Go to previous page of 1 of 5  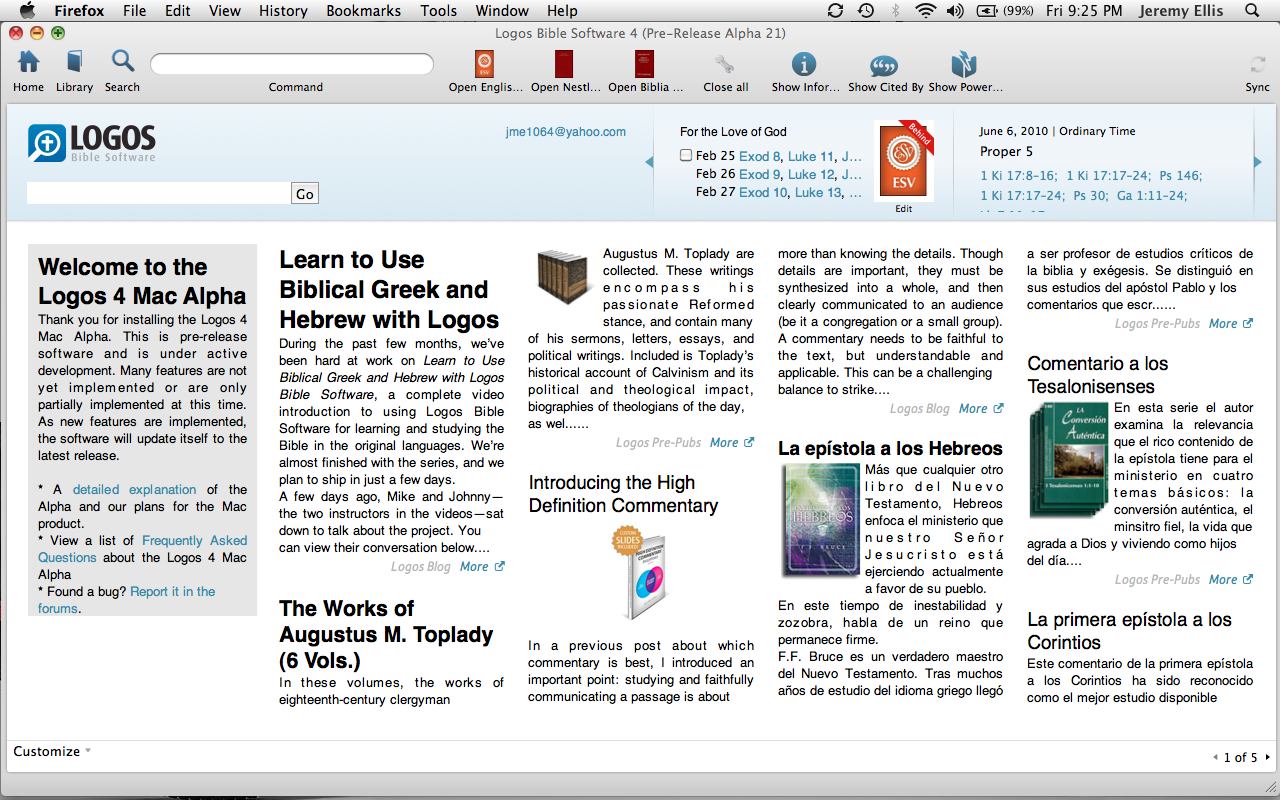click(x=1216, y=757)
